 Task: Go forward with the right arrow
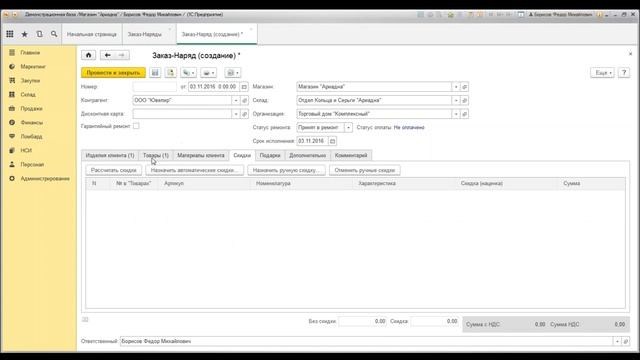click(x=122, y=55)
